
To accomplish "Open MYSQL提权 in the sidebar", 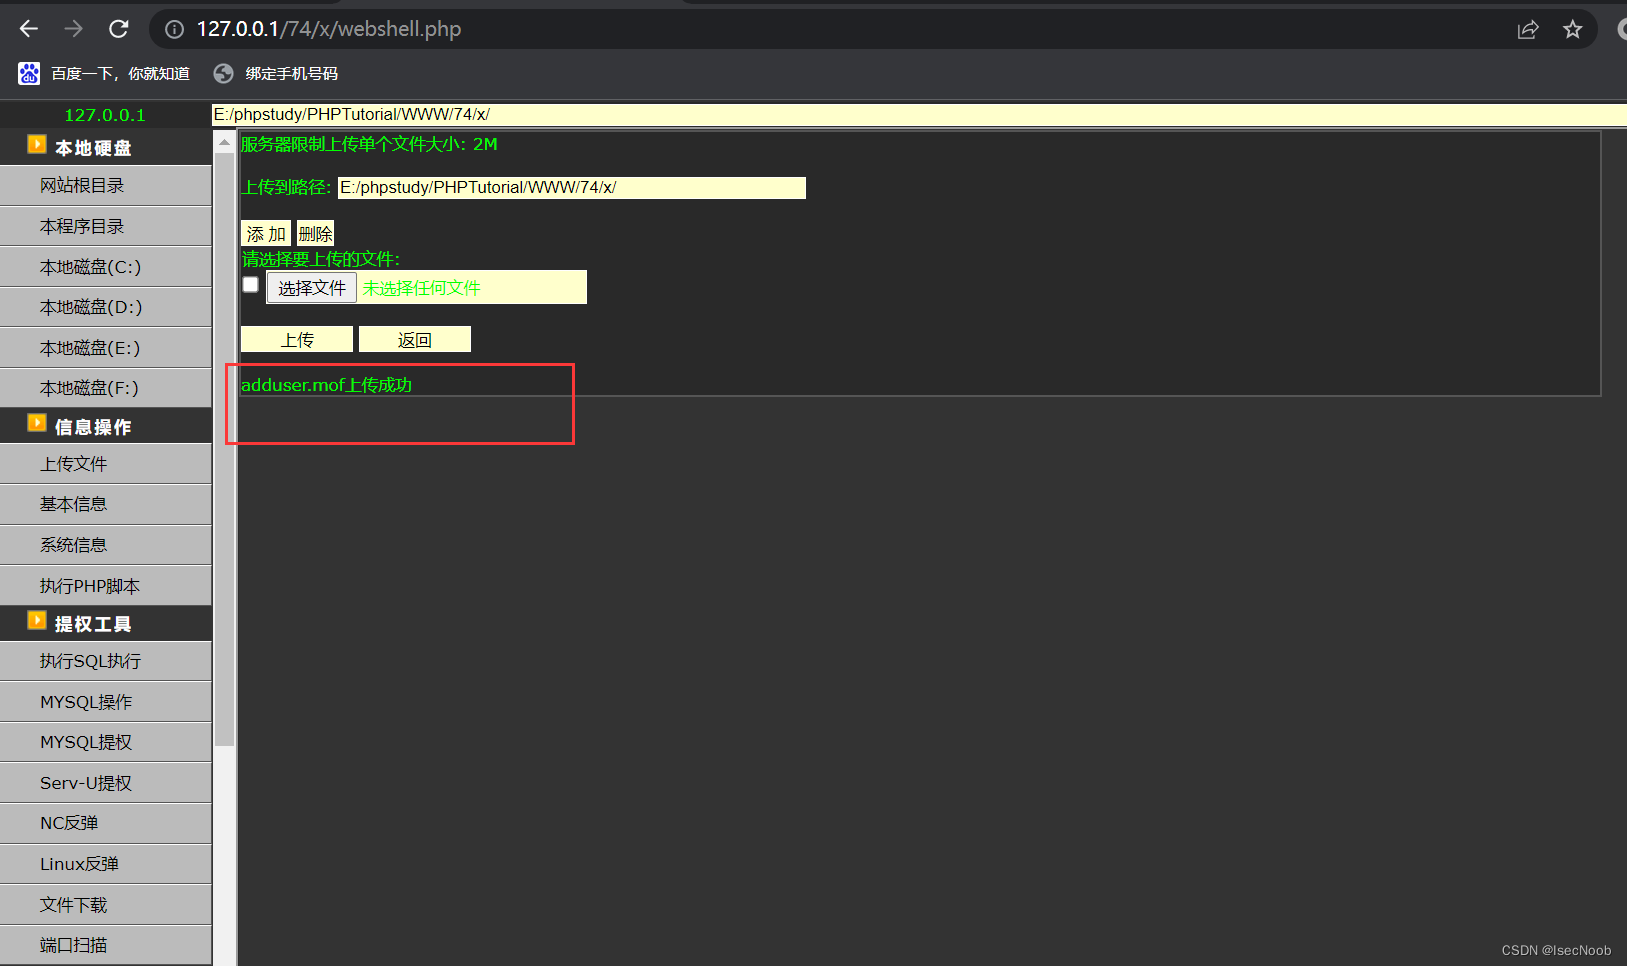I will tap(106, 742).
